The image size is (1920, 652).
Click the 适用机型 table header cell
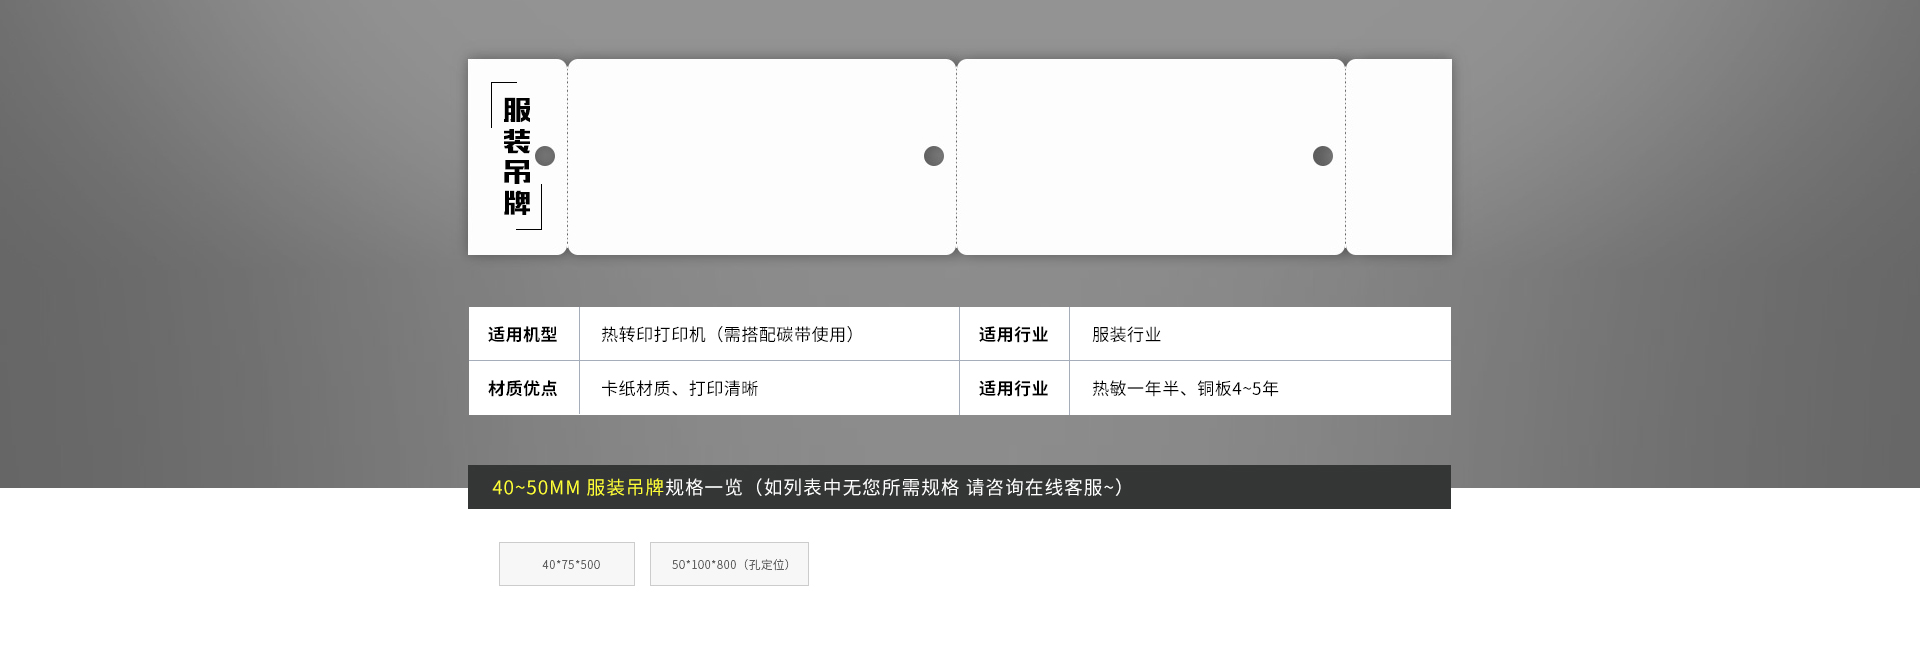tap(523, 334)
